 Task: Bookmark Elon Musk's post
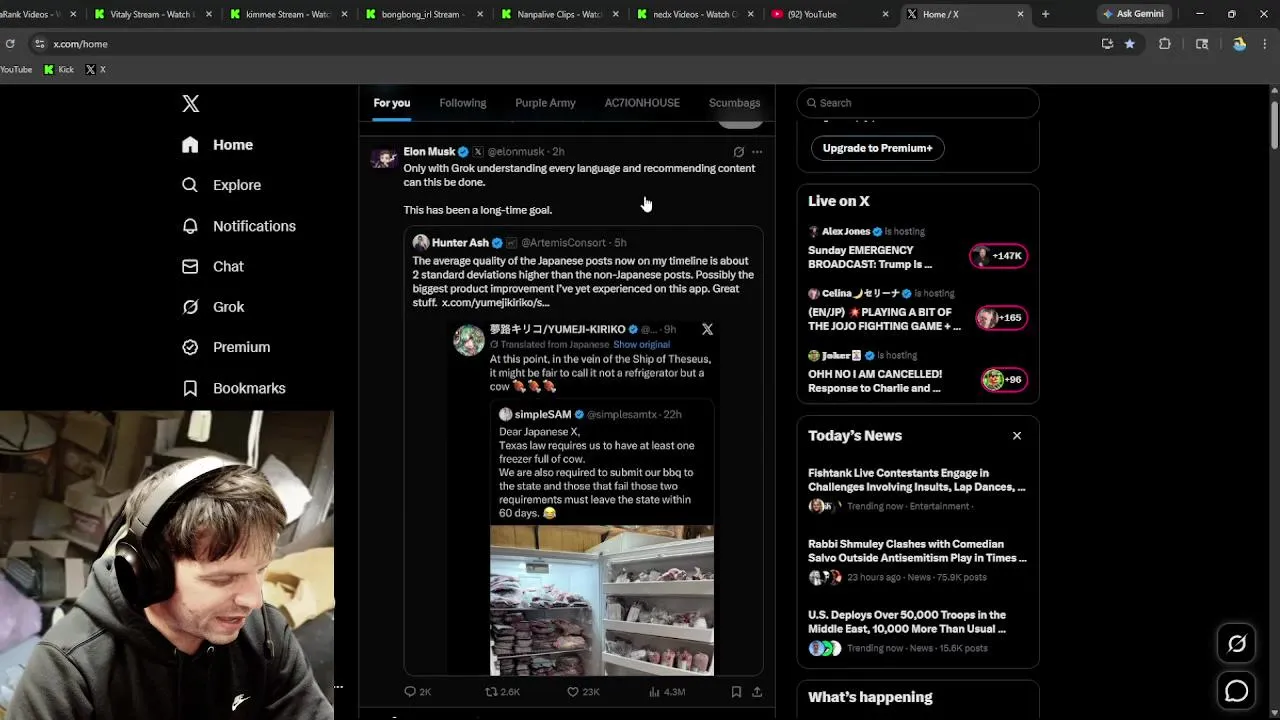click(x=736, y=691)
